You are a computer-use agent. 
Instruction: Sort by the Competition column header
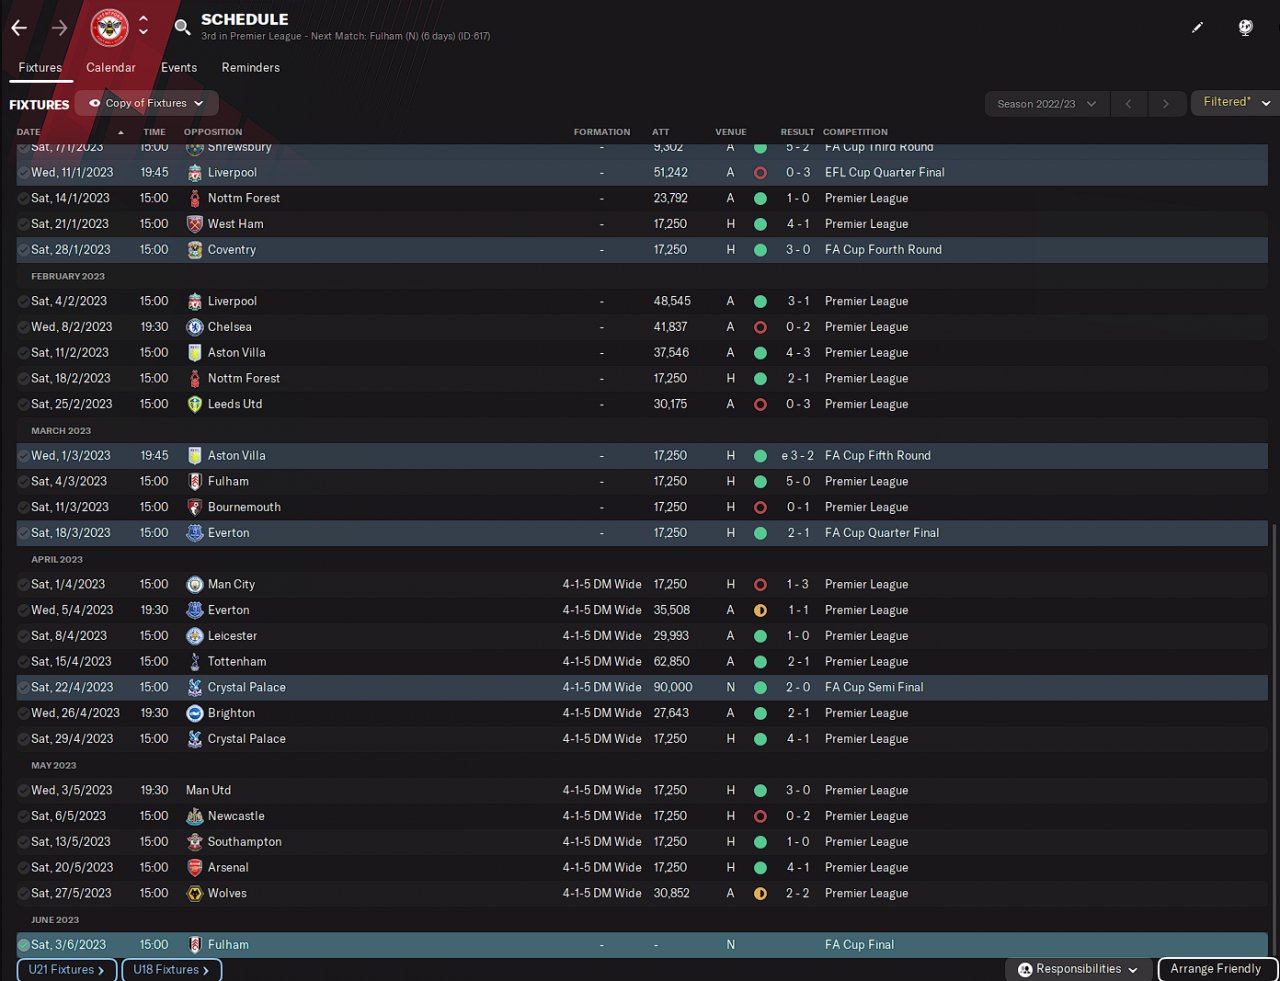855,132
